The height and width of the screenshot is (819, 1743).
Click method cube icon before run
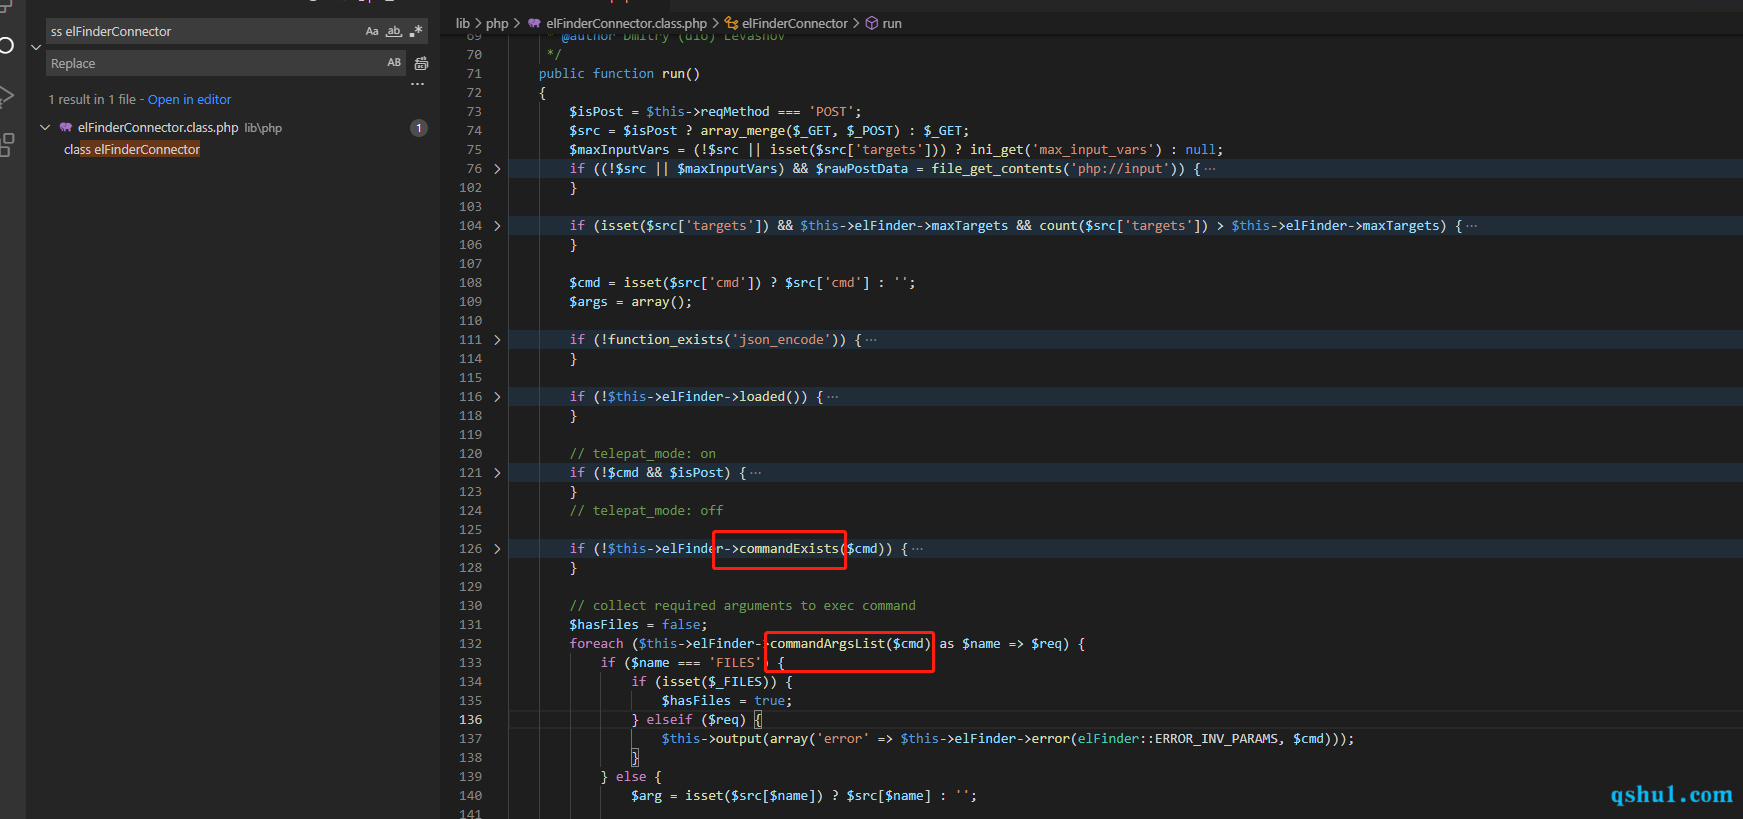[x=872, y=23]
